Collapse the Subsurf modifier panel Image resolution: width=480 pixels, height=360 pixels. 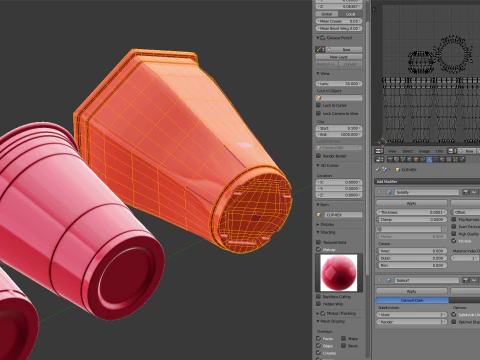click(x=379, y=280)
